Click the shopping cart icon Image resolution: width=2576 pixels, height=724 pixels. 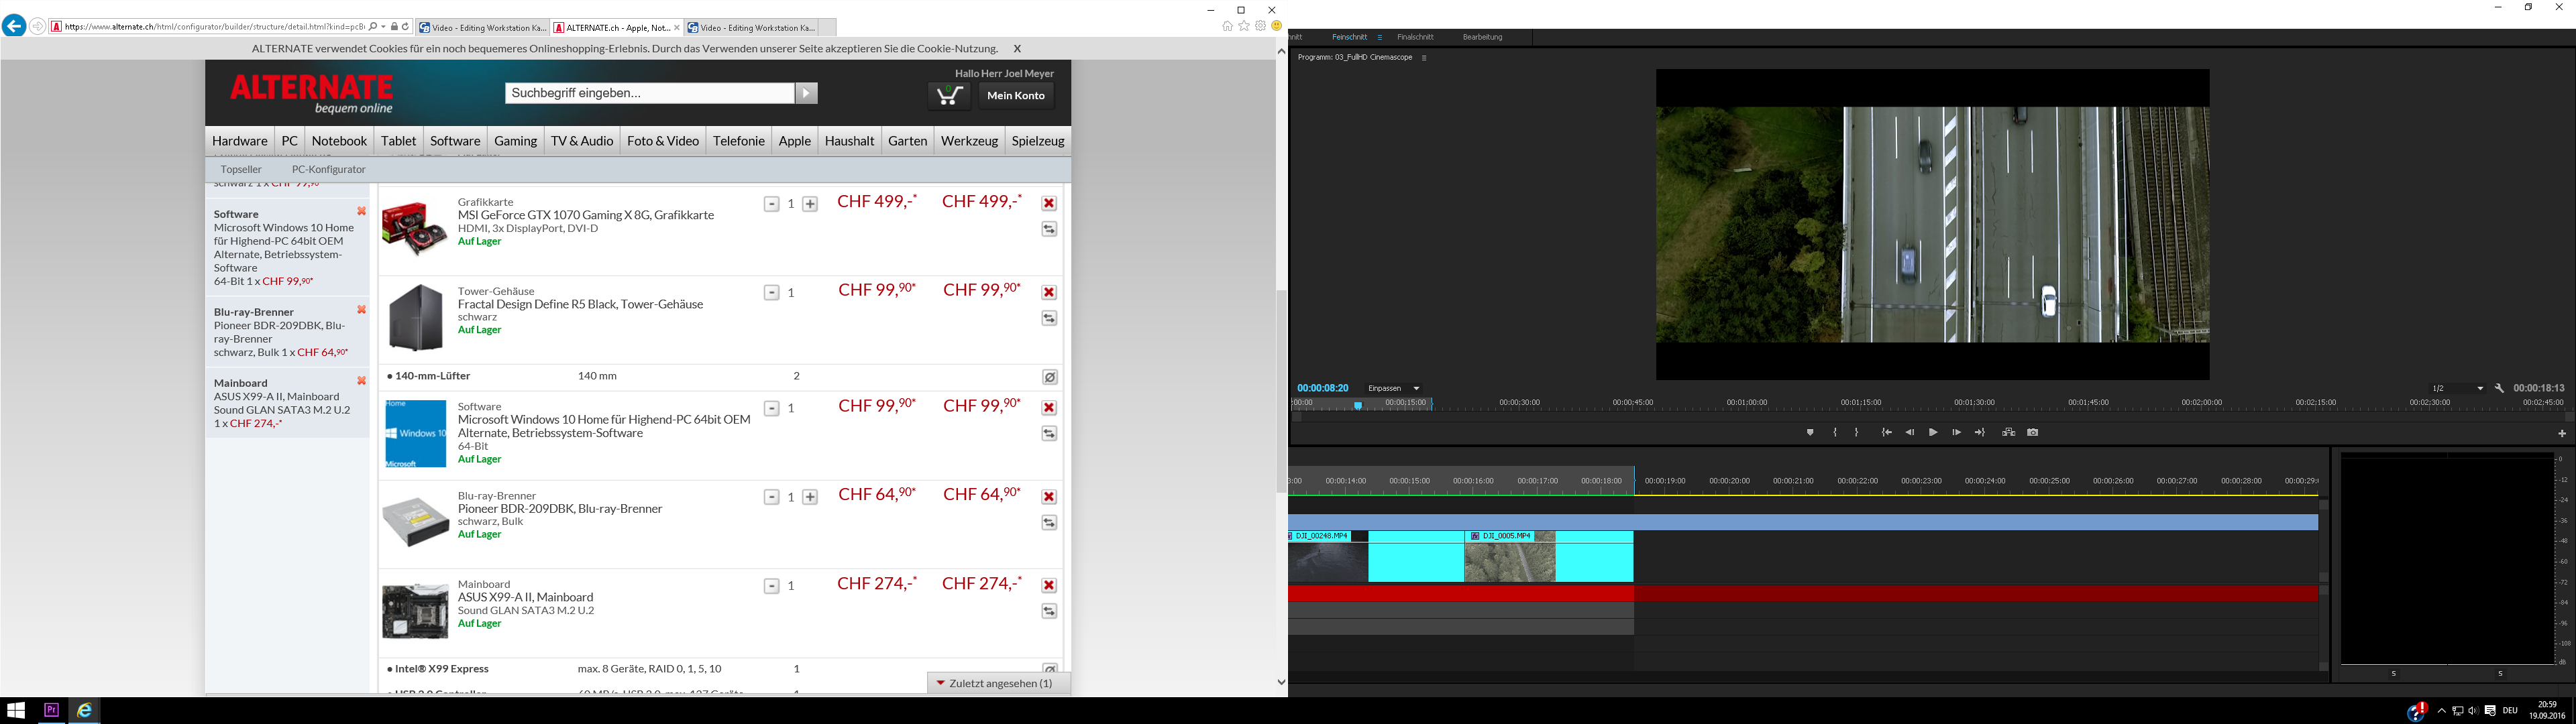948,96
